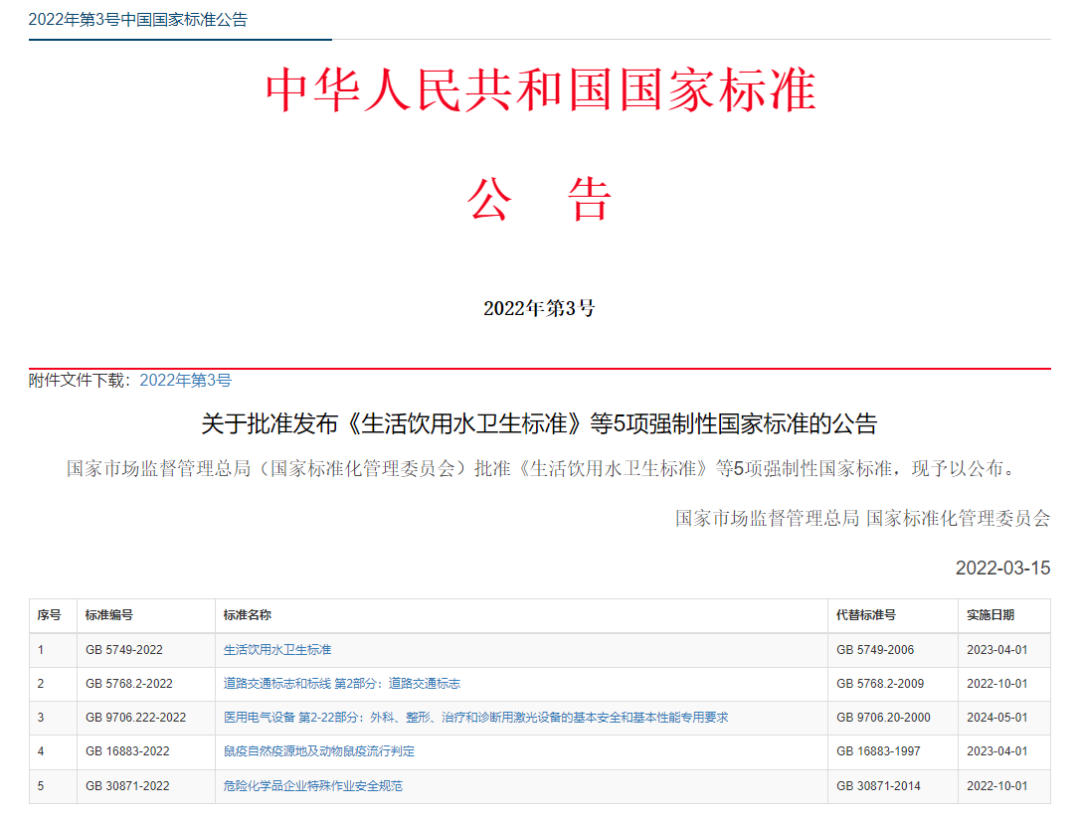Click the announcement date 2022-03-15
This screenshot has width=1080, height=820.
coord(1003,567)
